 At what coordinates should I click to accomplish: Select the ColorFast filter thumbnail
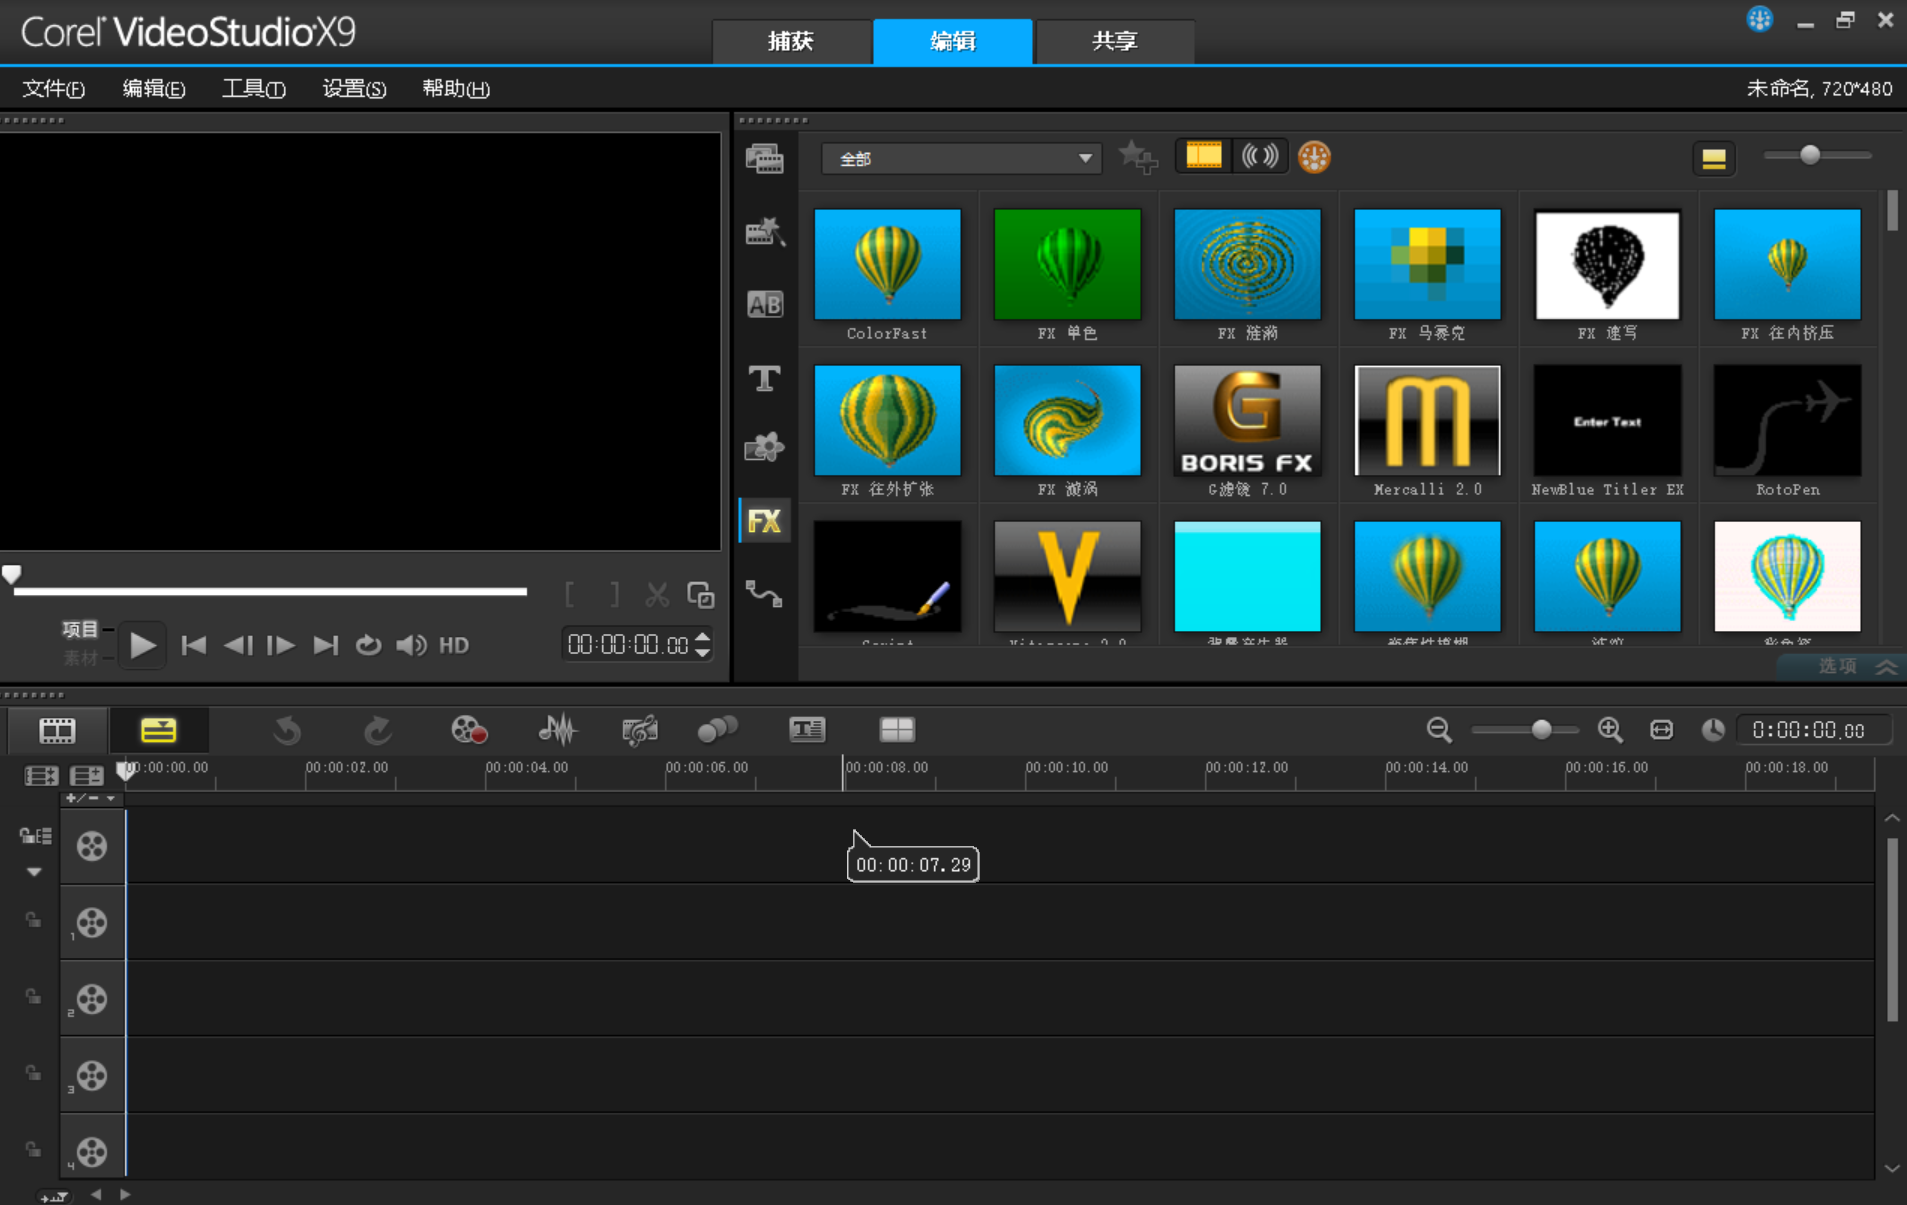pos(887,265)
